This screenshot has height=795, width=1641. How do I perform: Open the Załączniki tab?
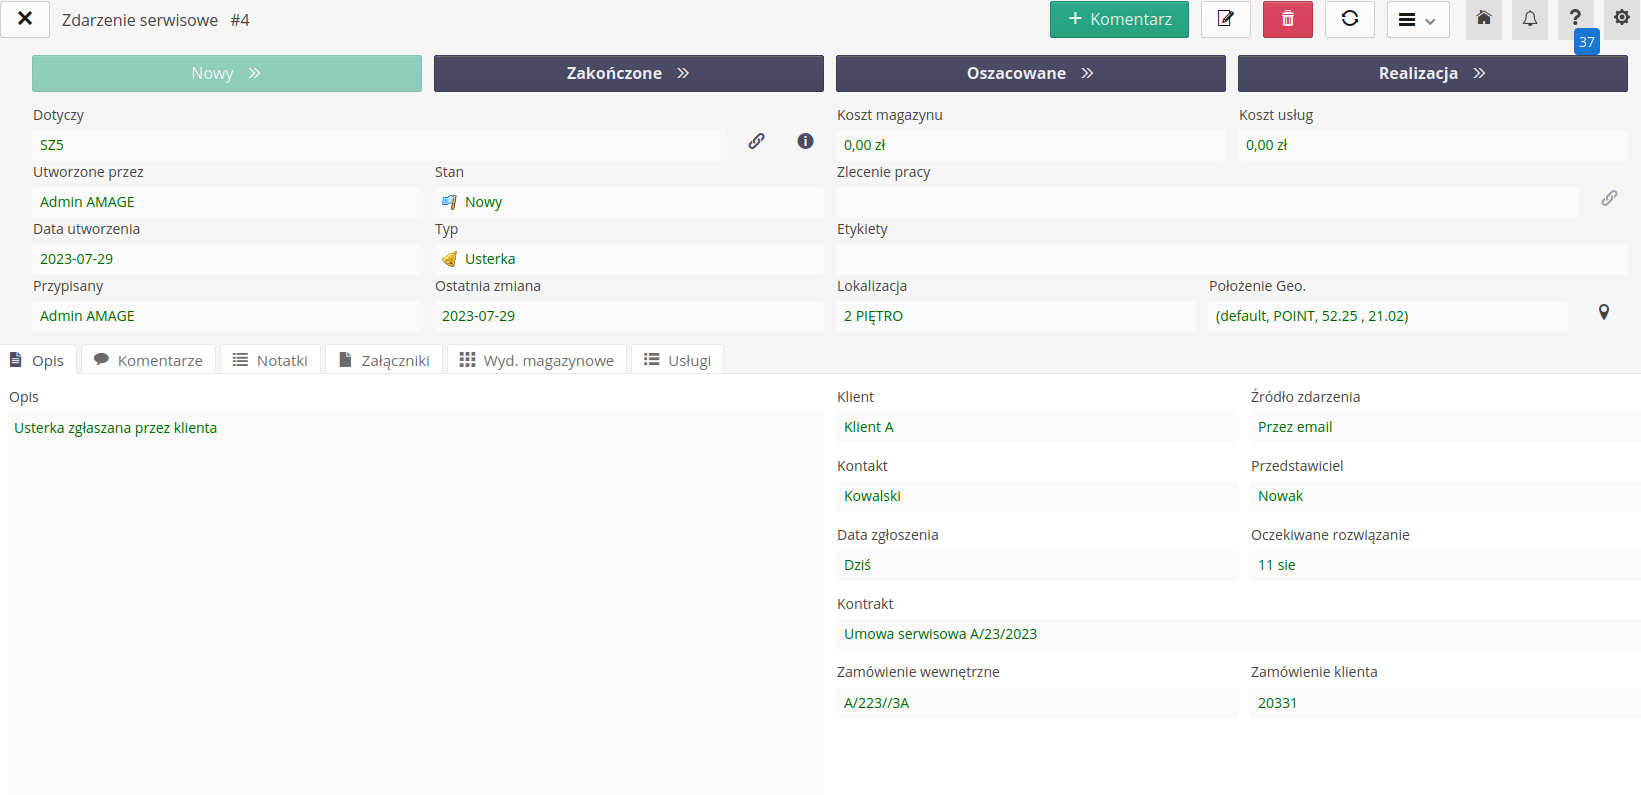point(384,360)
